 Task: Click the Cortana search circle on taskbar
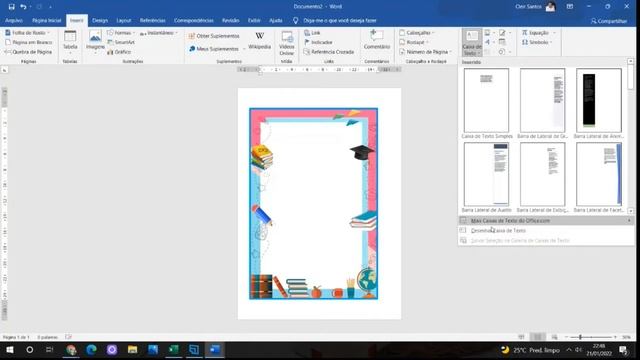click(x=29, y=350)
